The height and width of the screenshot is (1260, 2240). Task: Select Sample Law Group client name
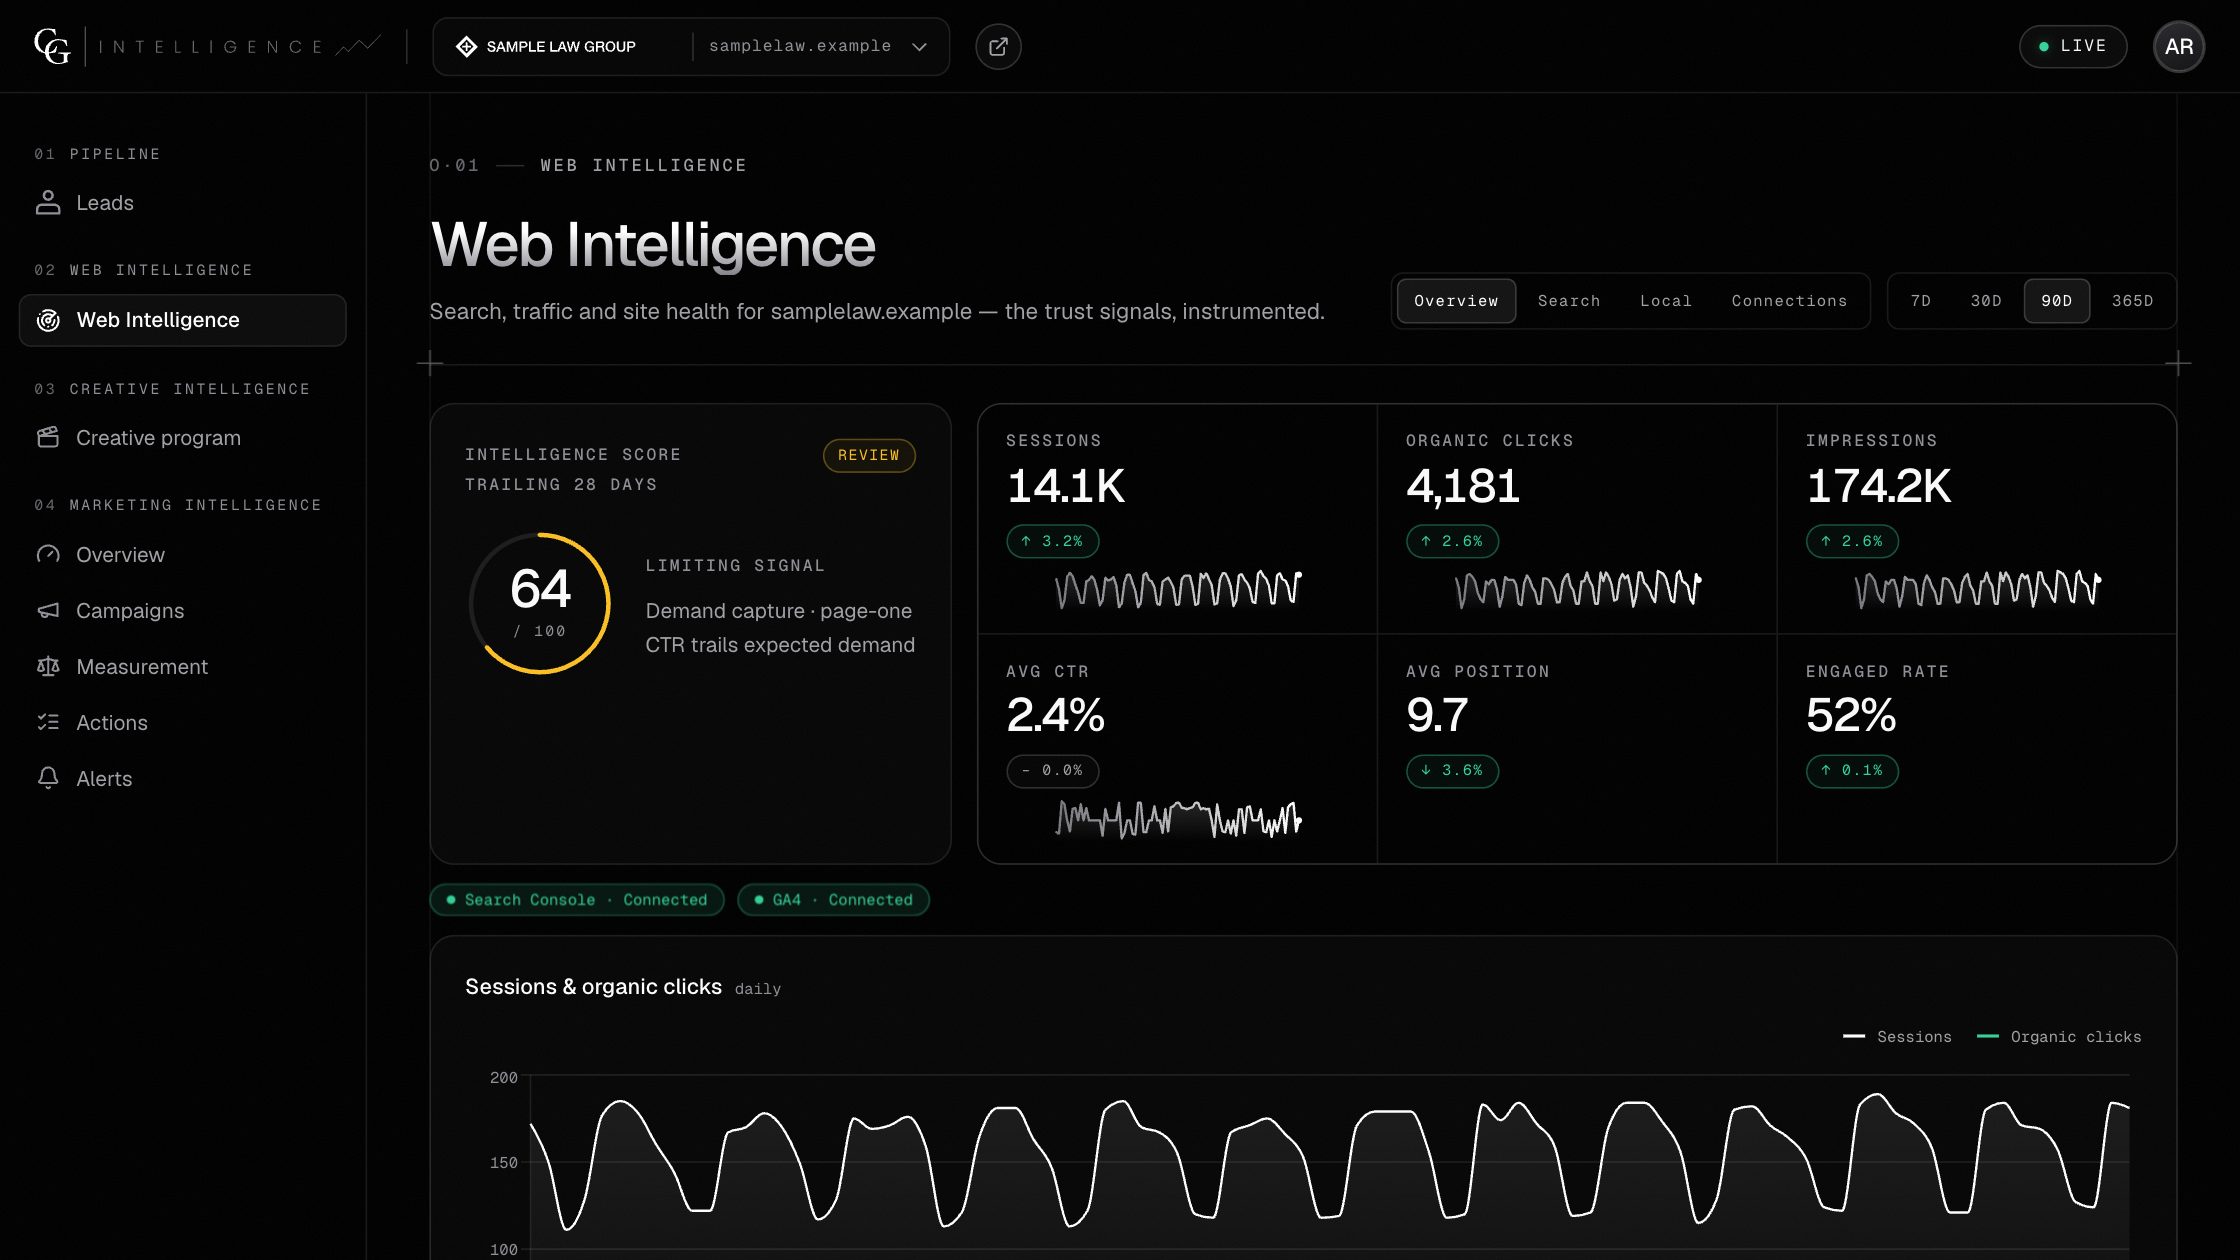click(561, 46)
